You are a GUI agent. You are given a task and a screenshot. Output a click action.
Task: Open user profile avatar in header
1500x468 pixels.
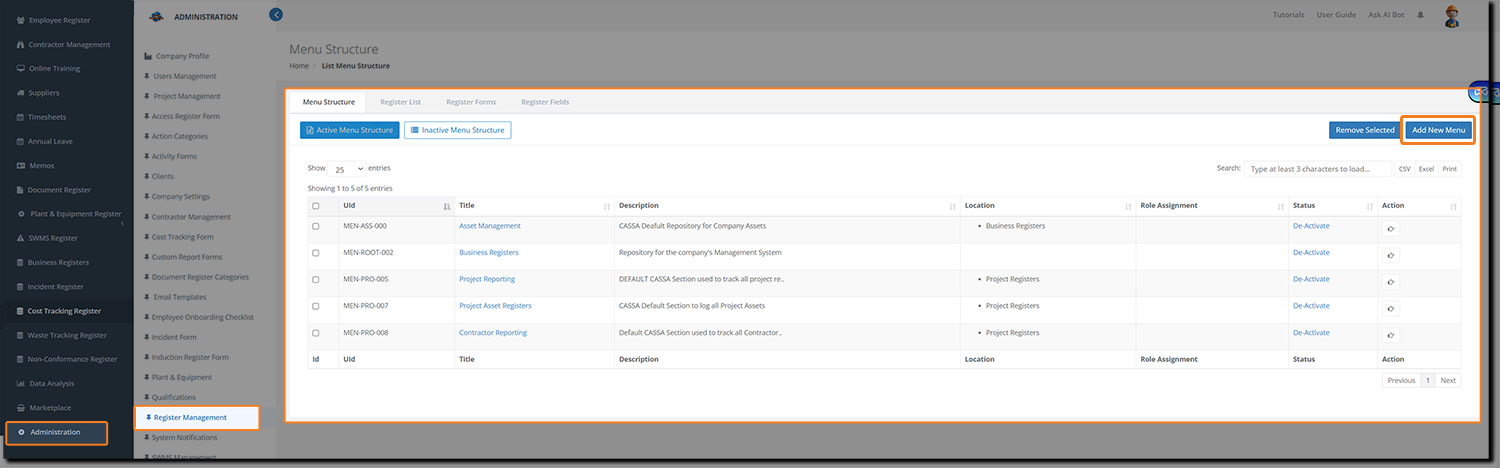pyautogui.click(x=1452, y=15)
